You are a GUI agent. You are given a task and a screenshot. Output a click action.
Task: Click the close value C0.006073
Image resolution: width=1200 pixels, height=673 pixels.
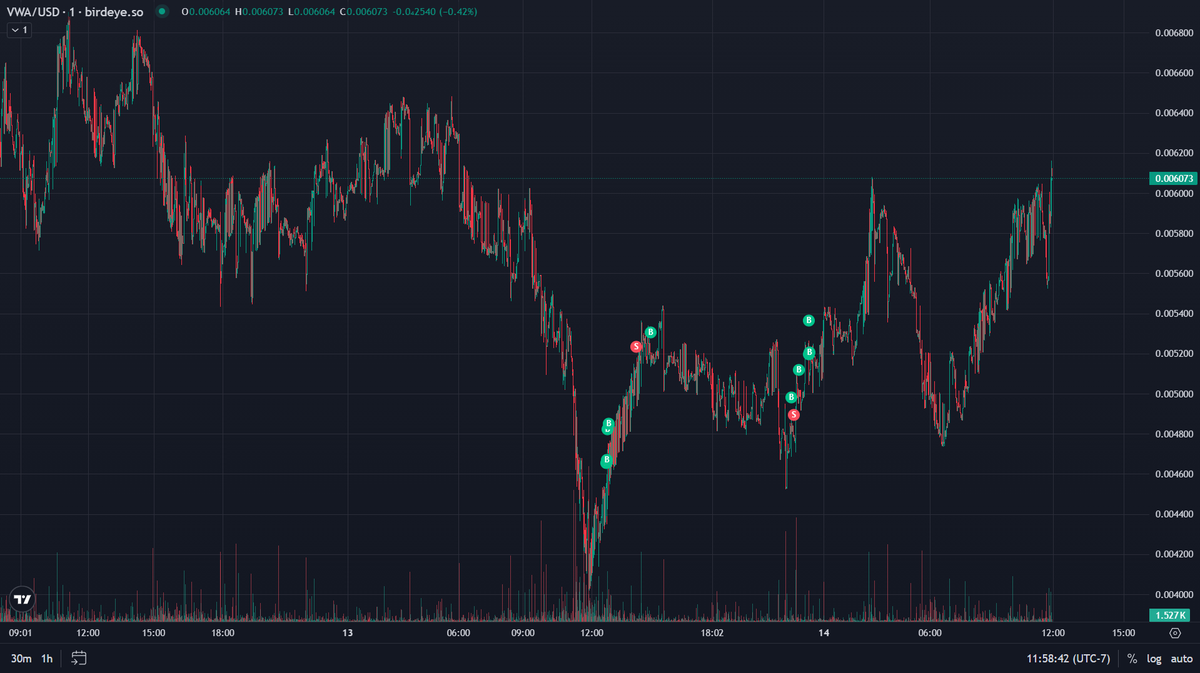[x=364, y=12]
